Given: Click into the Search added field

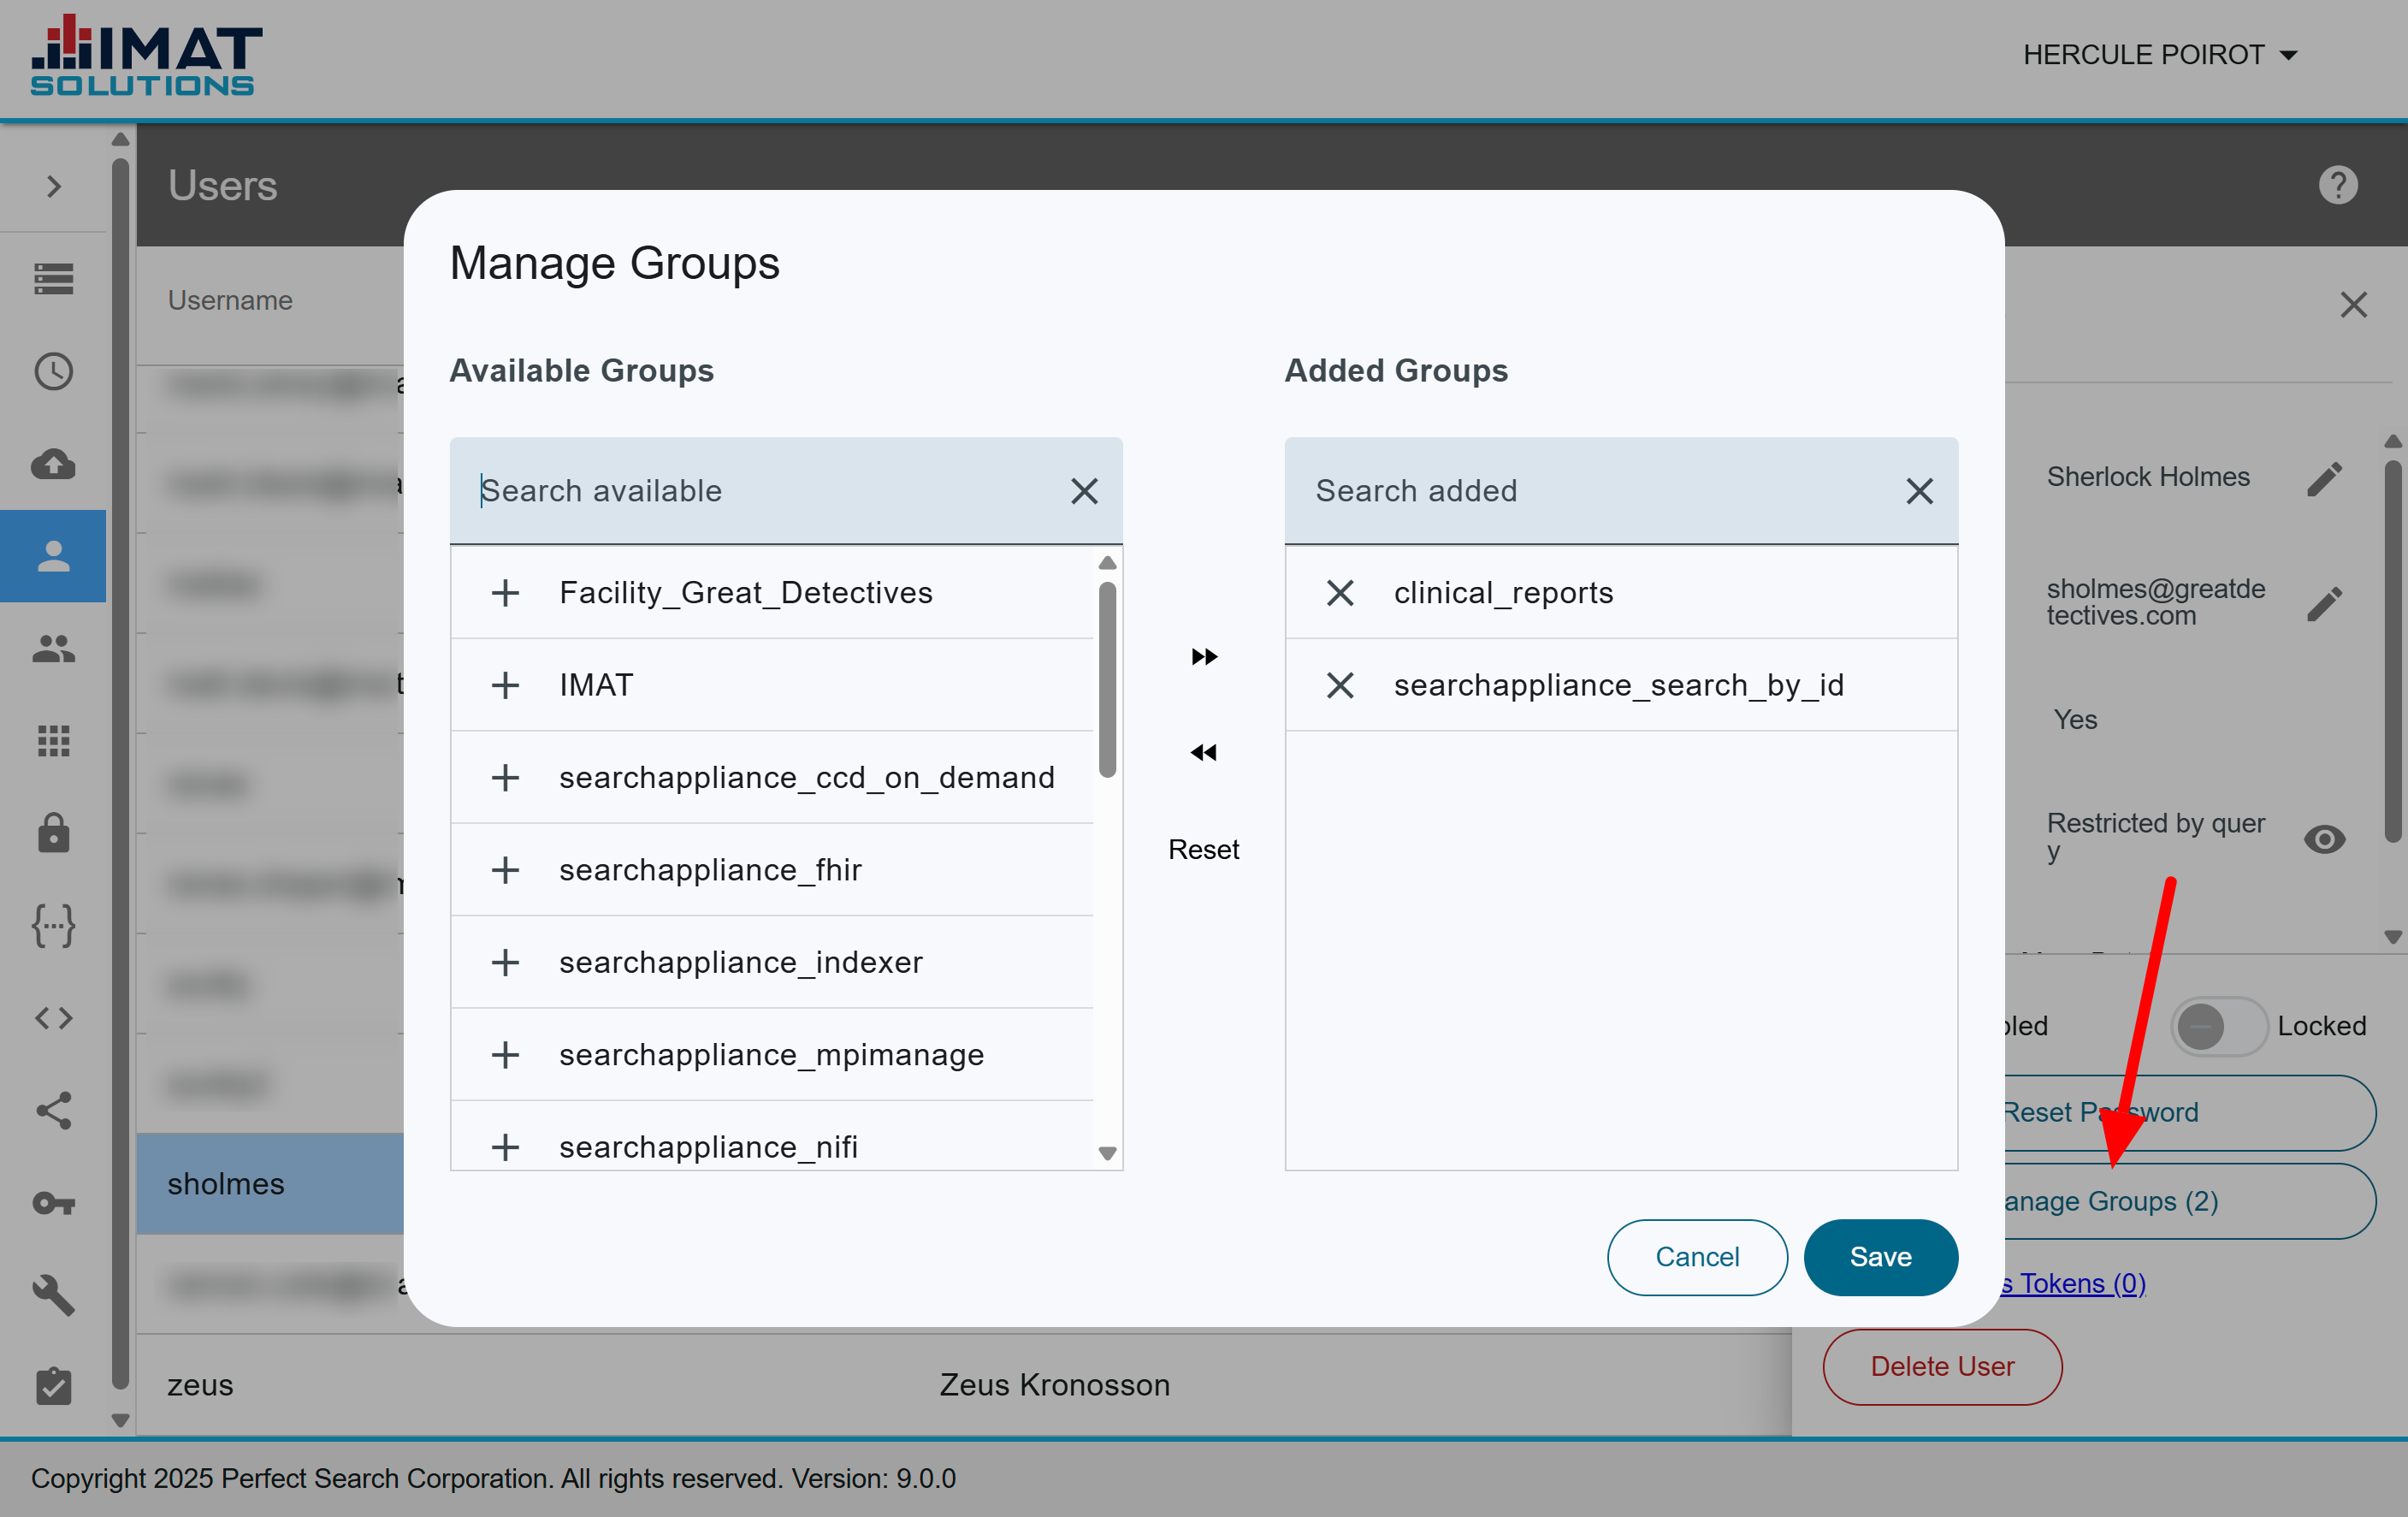Looking at the screenshot, I should (x=1596, y=491).
